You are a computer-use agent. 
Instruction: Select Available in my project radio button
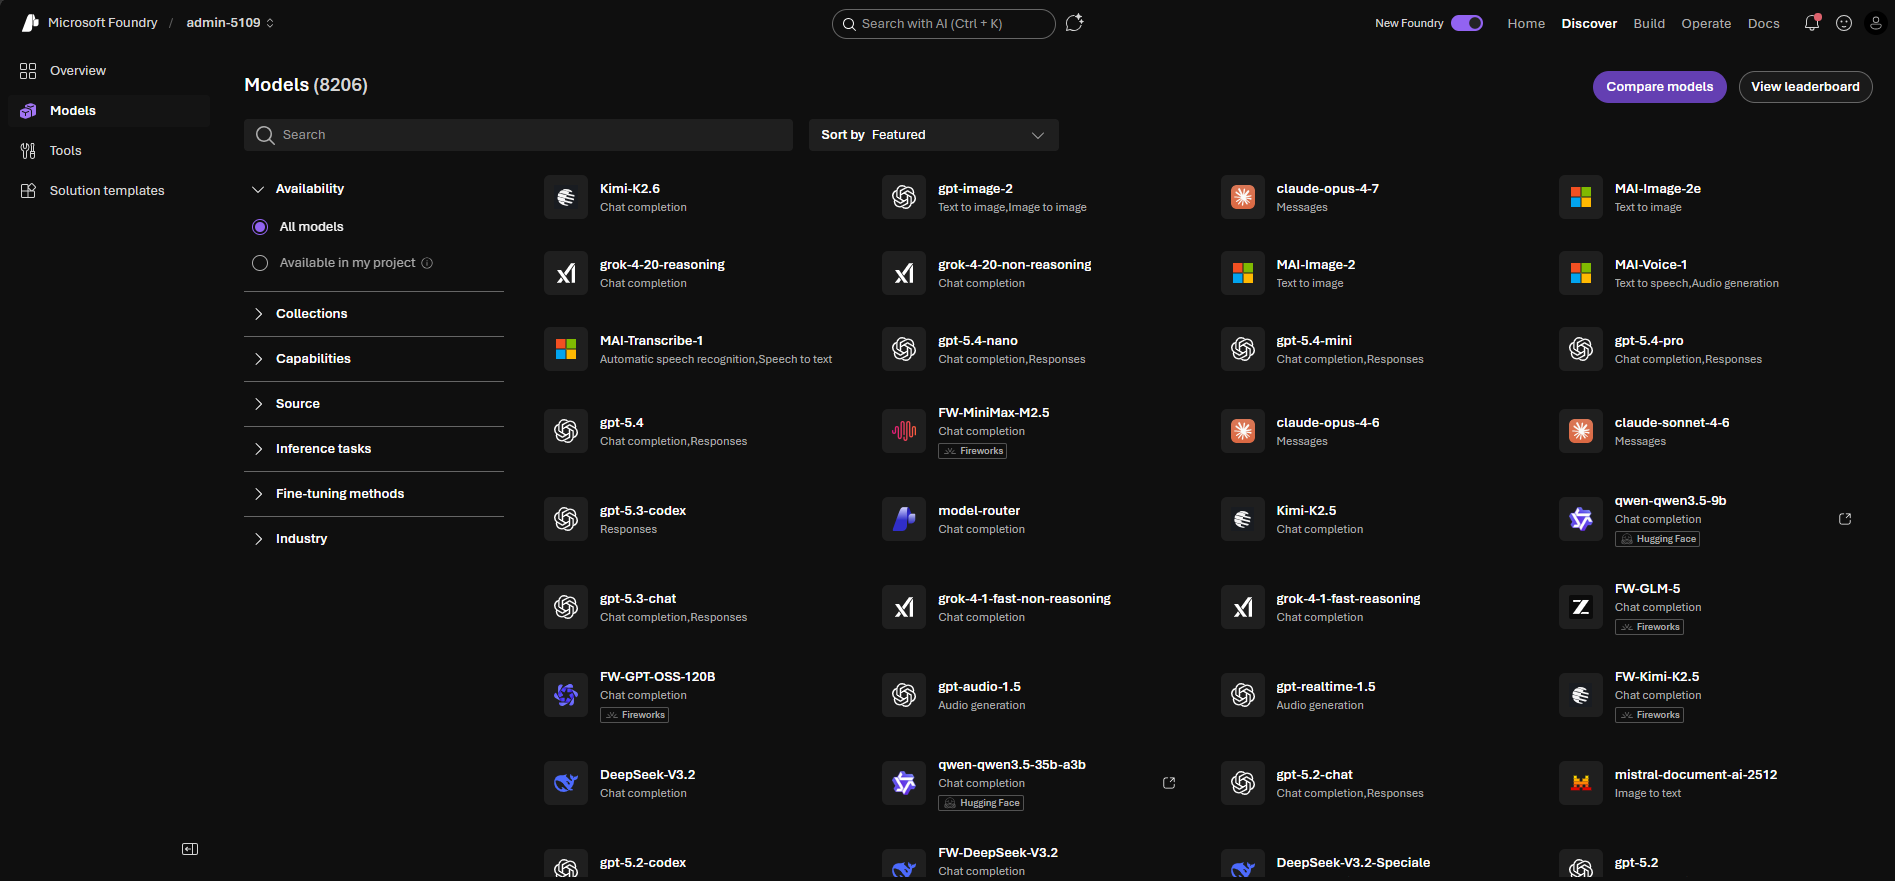260,263
